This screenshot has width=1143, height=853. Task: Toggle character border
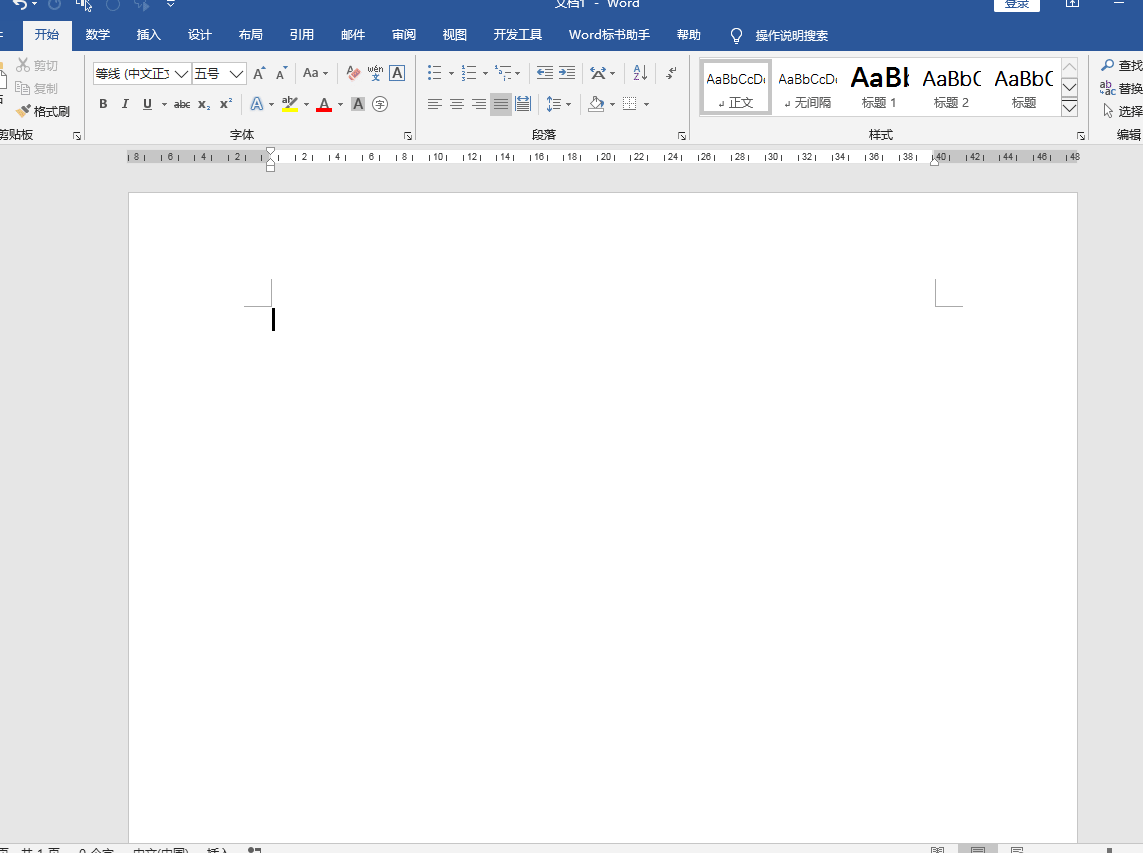397,73
